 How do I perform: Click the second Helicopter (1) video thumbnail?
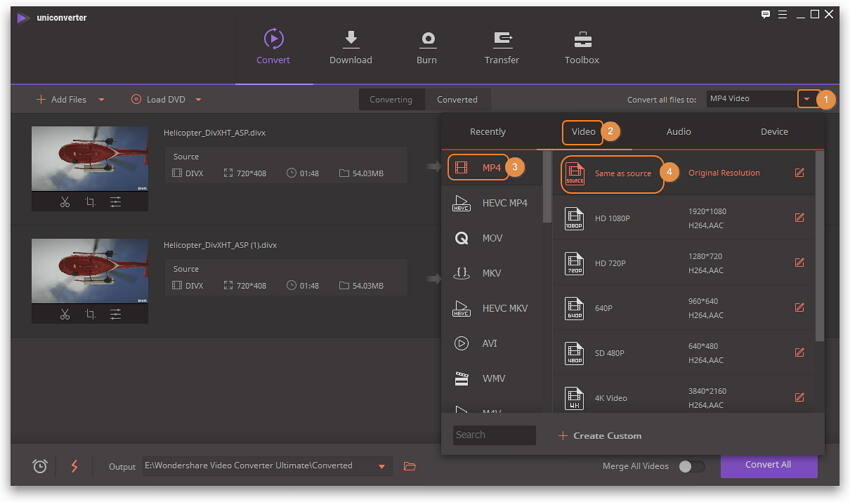pos(90,271)
